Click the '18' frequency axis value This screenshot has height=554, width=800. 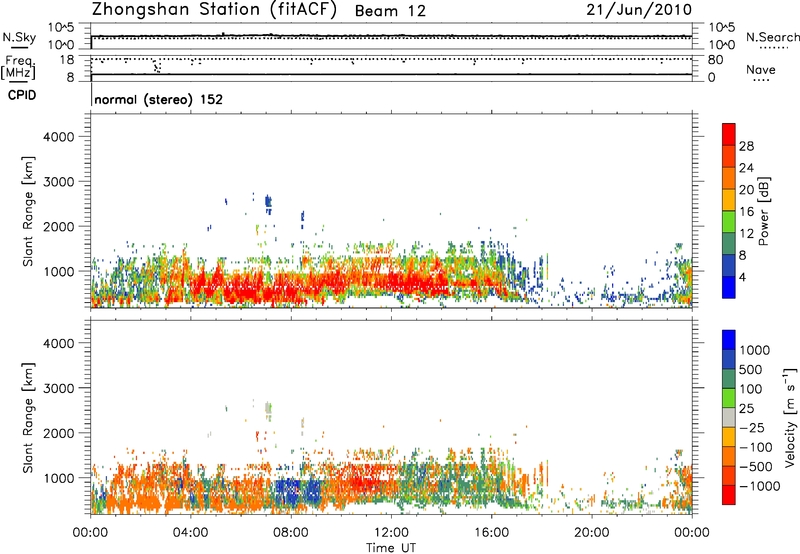point(67,60)
